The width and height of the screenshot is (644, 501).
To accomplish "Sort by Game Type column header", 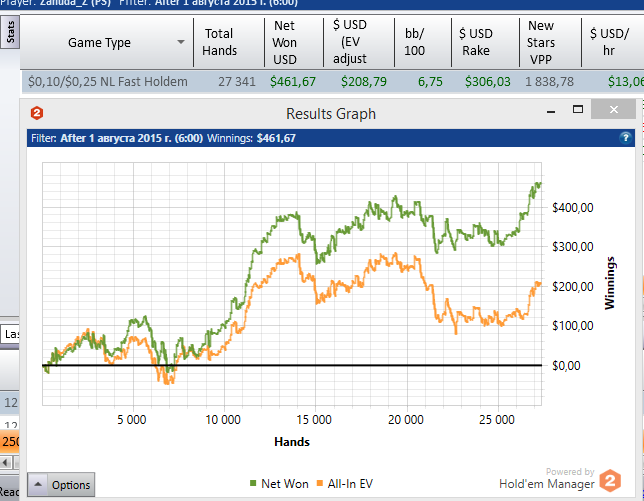I will point(99,42).
